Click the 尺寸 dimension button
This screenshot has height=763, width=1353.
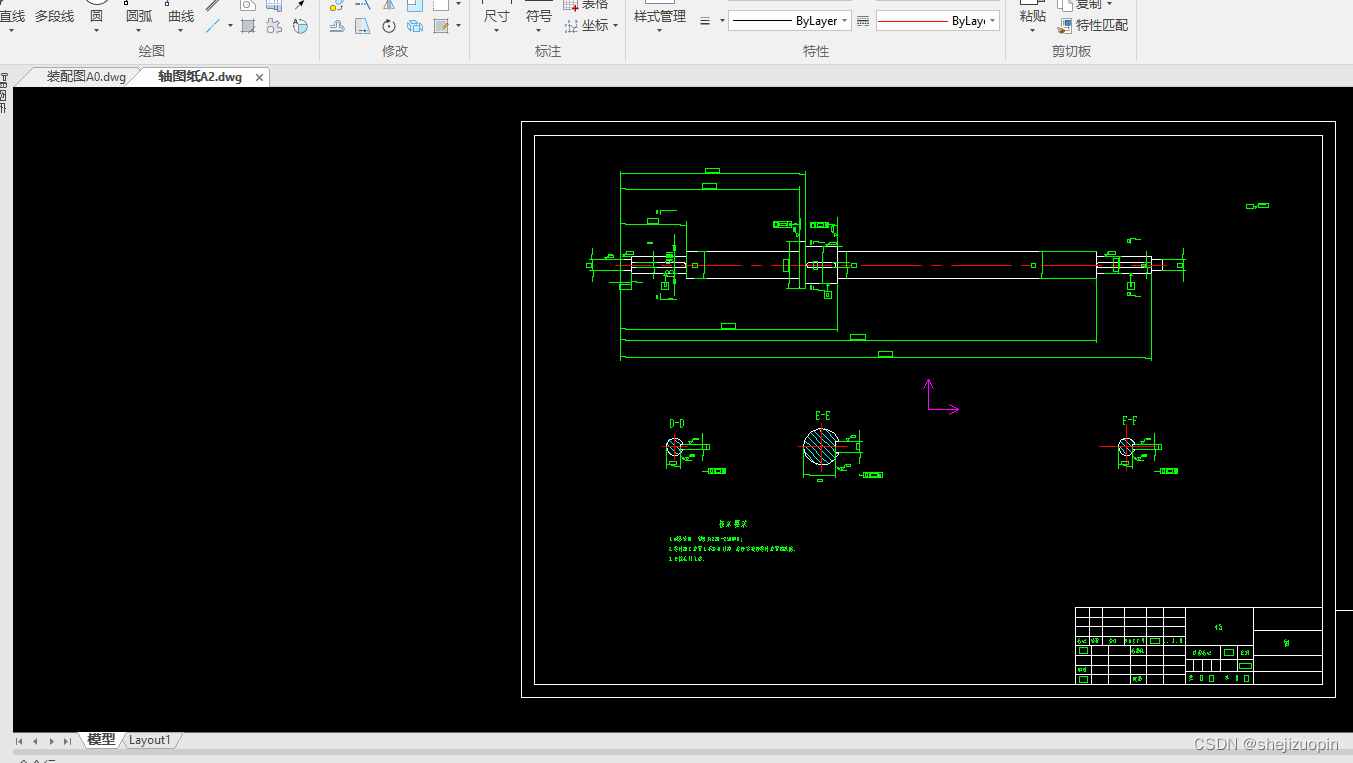coord(497,16)
